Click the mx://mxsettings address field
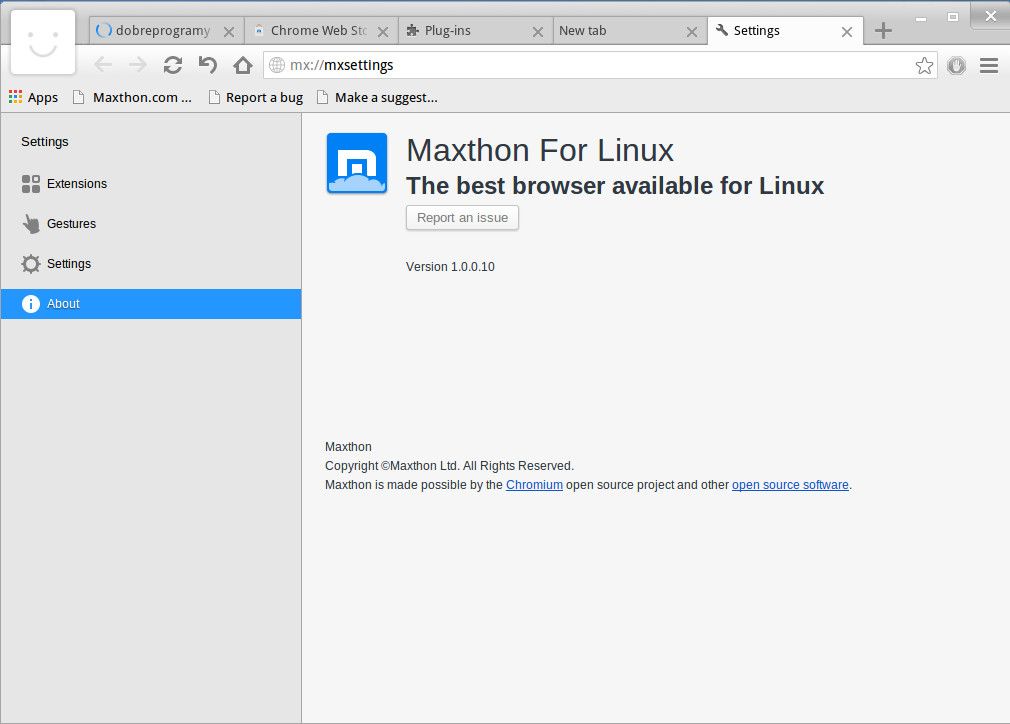1010x724 pixels. (x=599, y=65)
